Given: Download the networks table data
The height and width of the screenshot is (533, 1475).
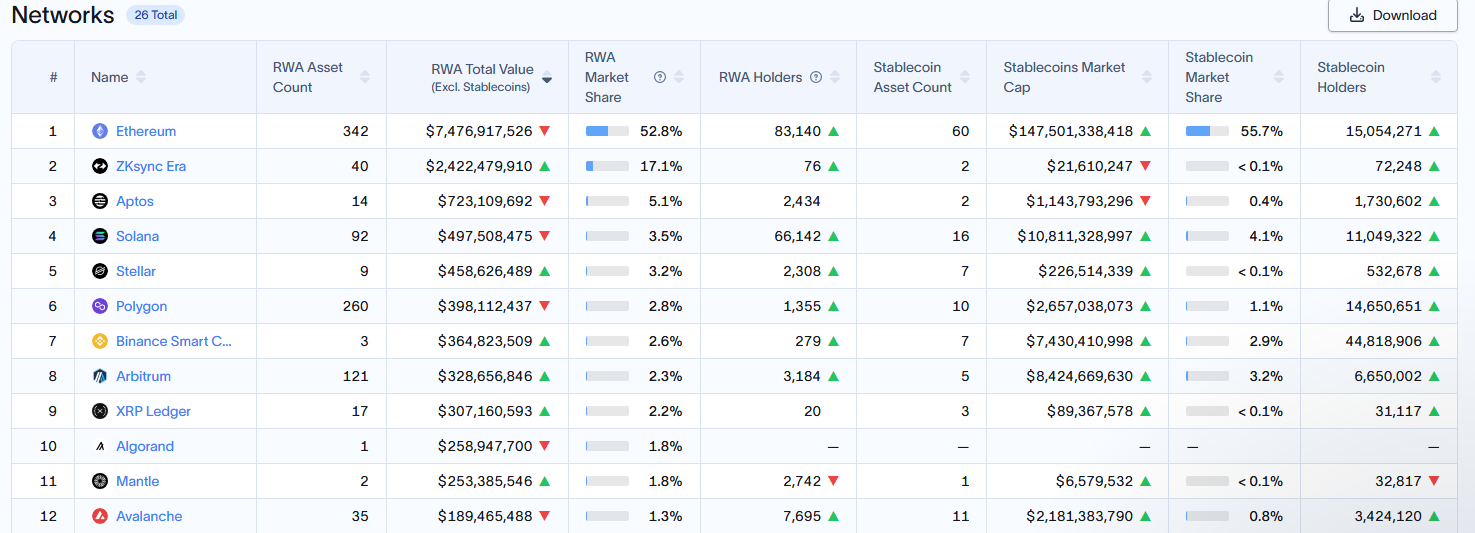Looking at the screenshot, I should [1392, 15].
